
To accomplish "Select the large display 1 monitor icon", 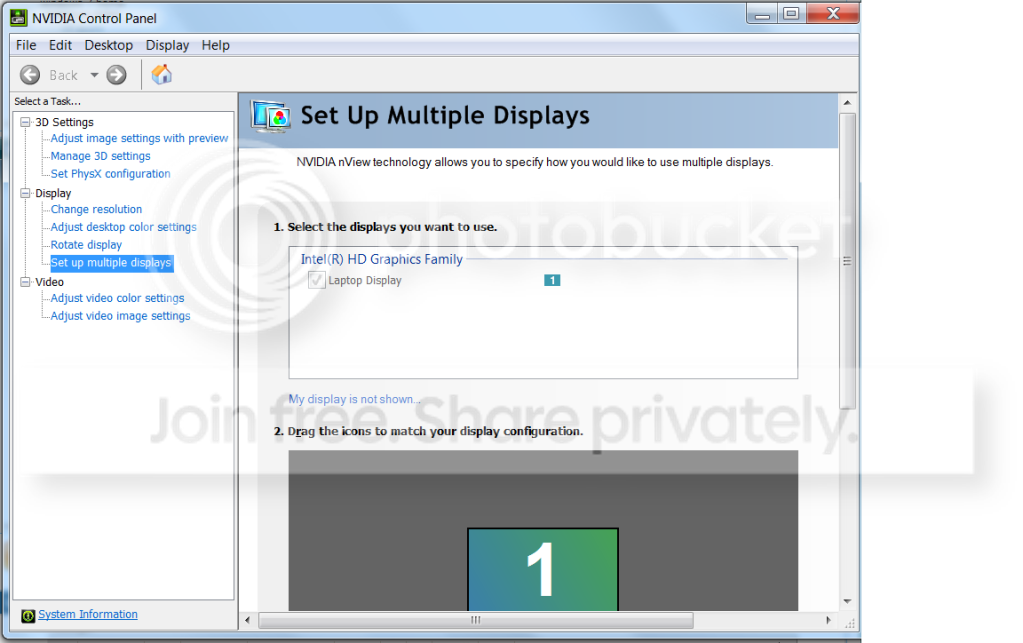I will click(543, 569).
